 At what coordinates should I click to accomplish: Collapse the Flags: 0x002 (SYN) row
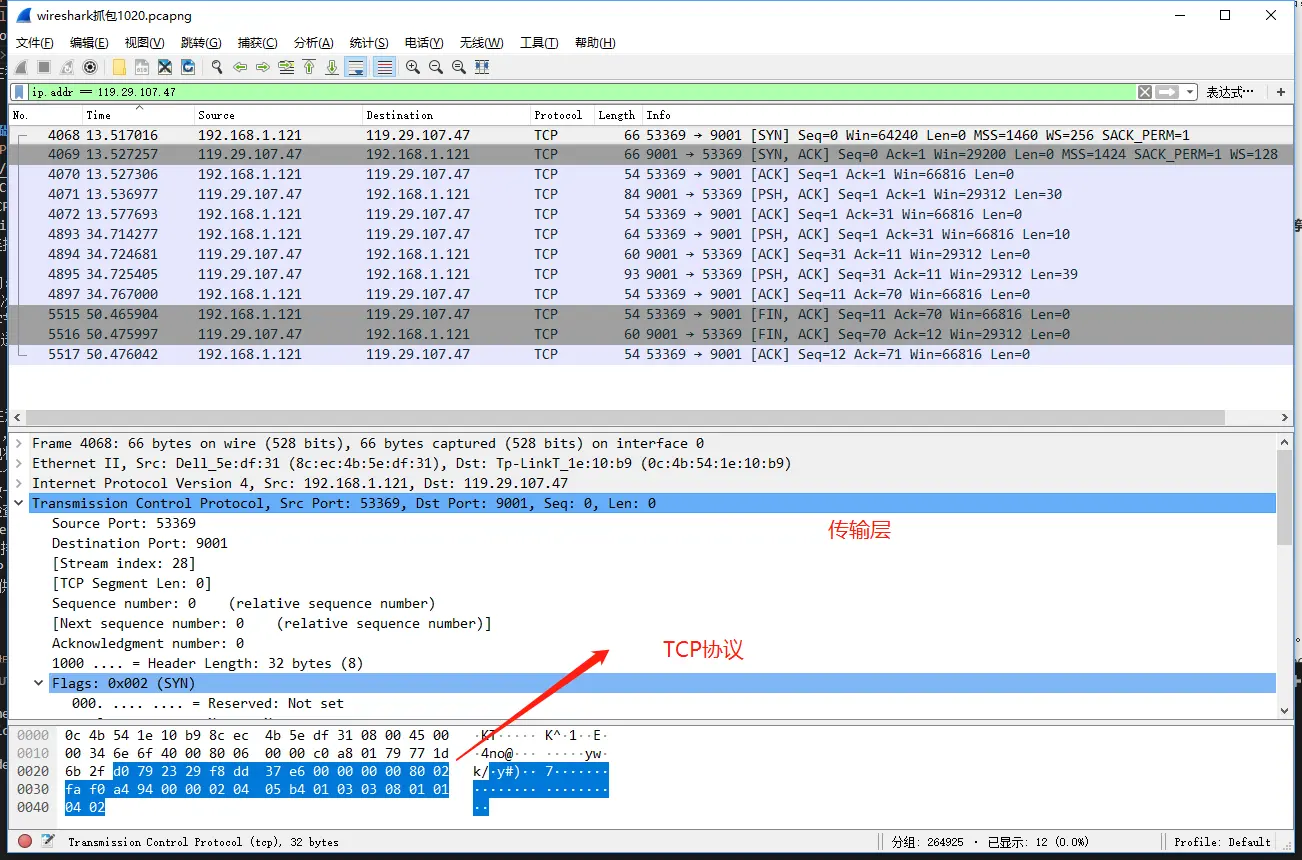[39, 683]
